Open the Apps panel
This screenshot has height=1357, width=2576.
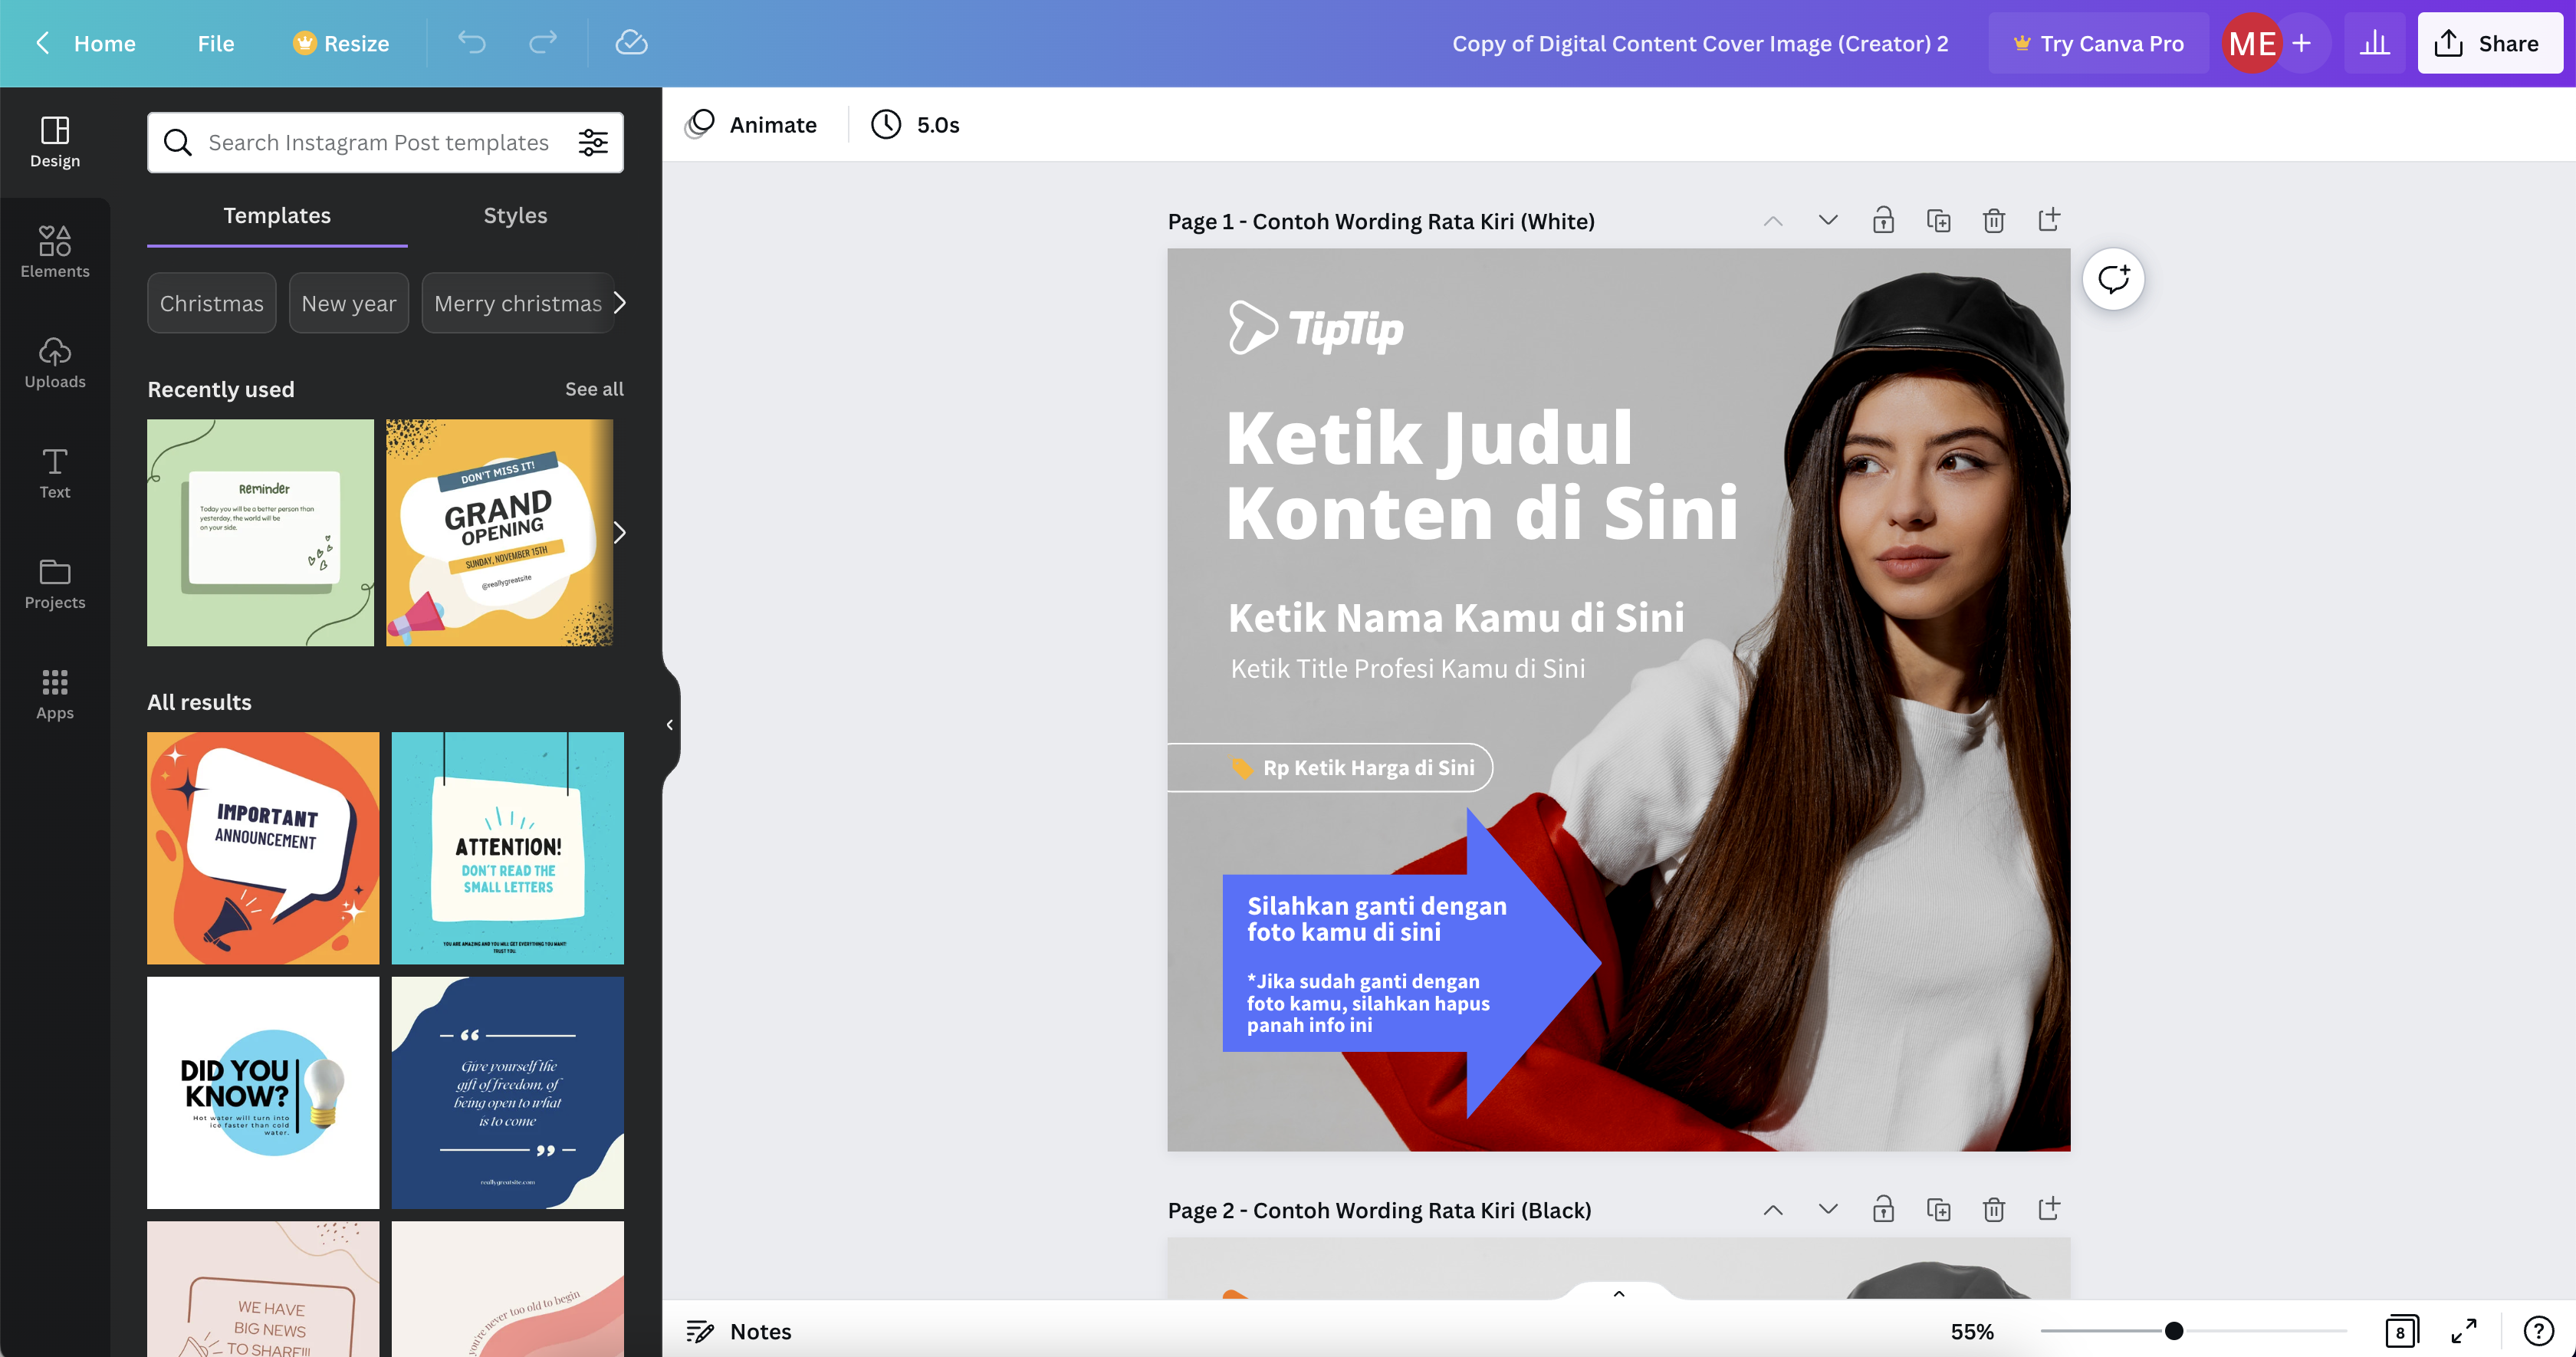(x=55, y=693)
